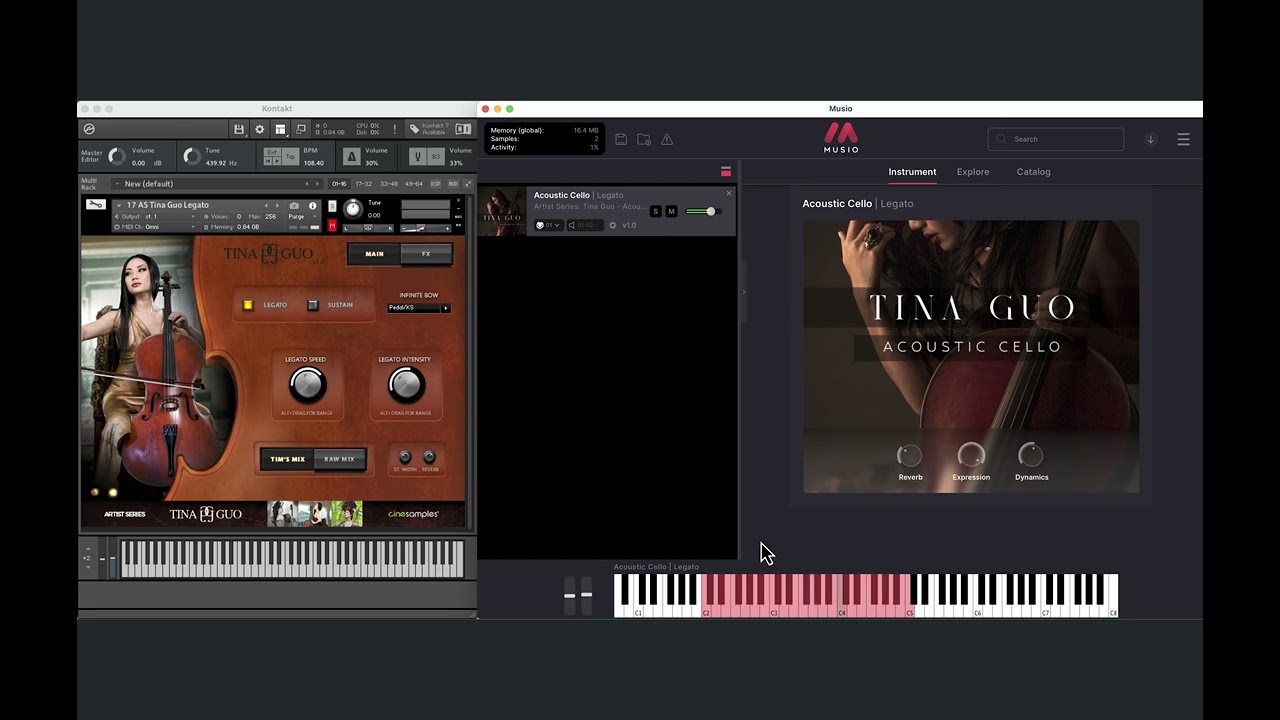Viewport: 1280px width, 720px height.
Task: Toggle Kontakt instrument red mute button
Action: pyautogui.click(x=333, y=225)
